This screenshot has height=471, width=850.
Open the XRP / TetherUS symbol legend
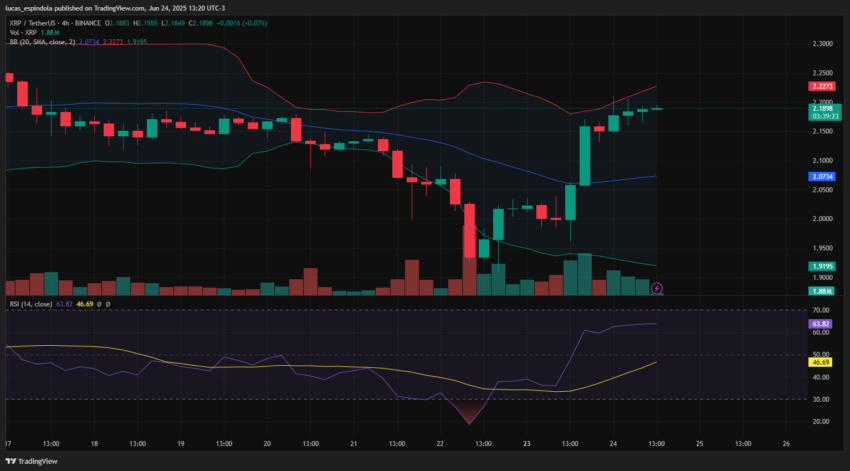[55, 23]
